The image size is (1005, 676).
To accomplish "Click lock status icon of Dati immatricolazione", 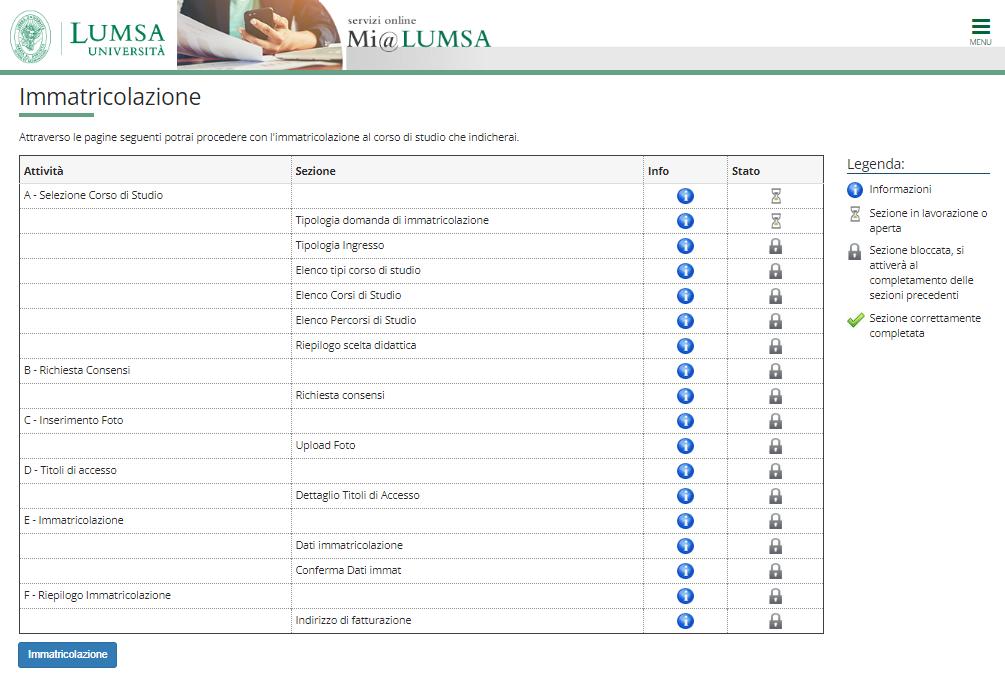I will point(776,546).
